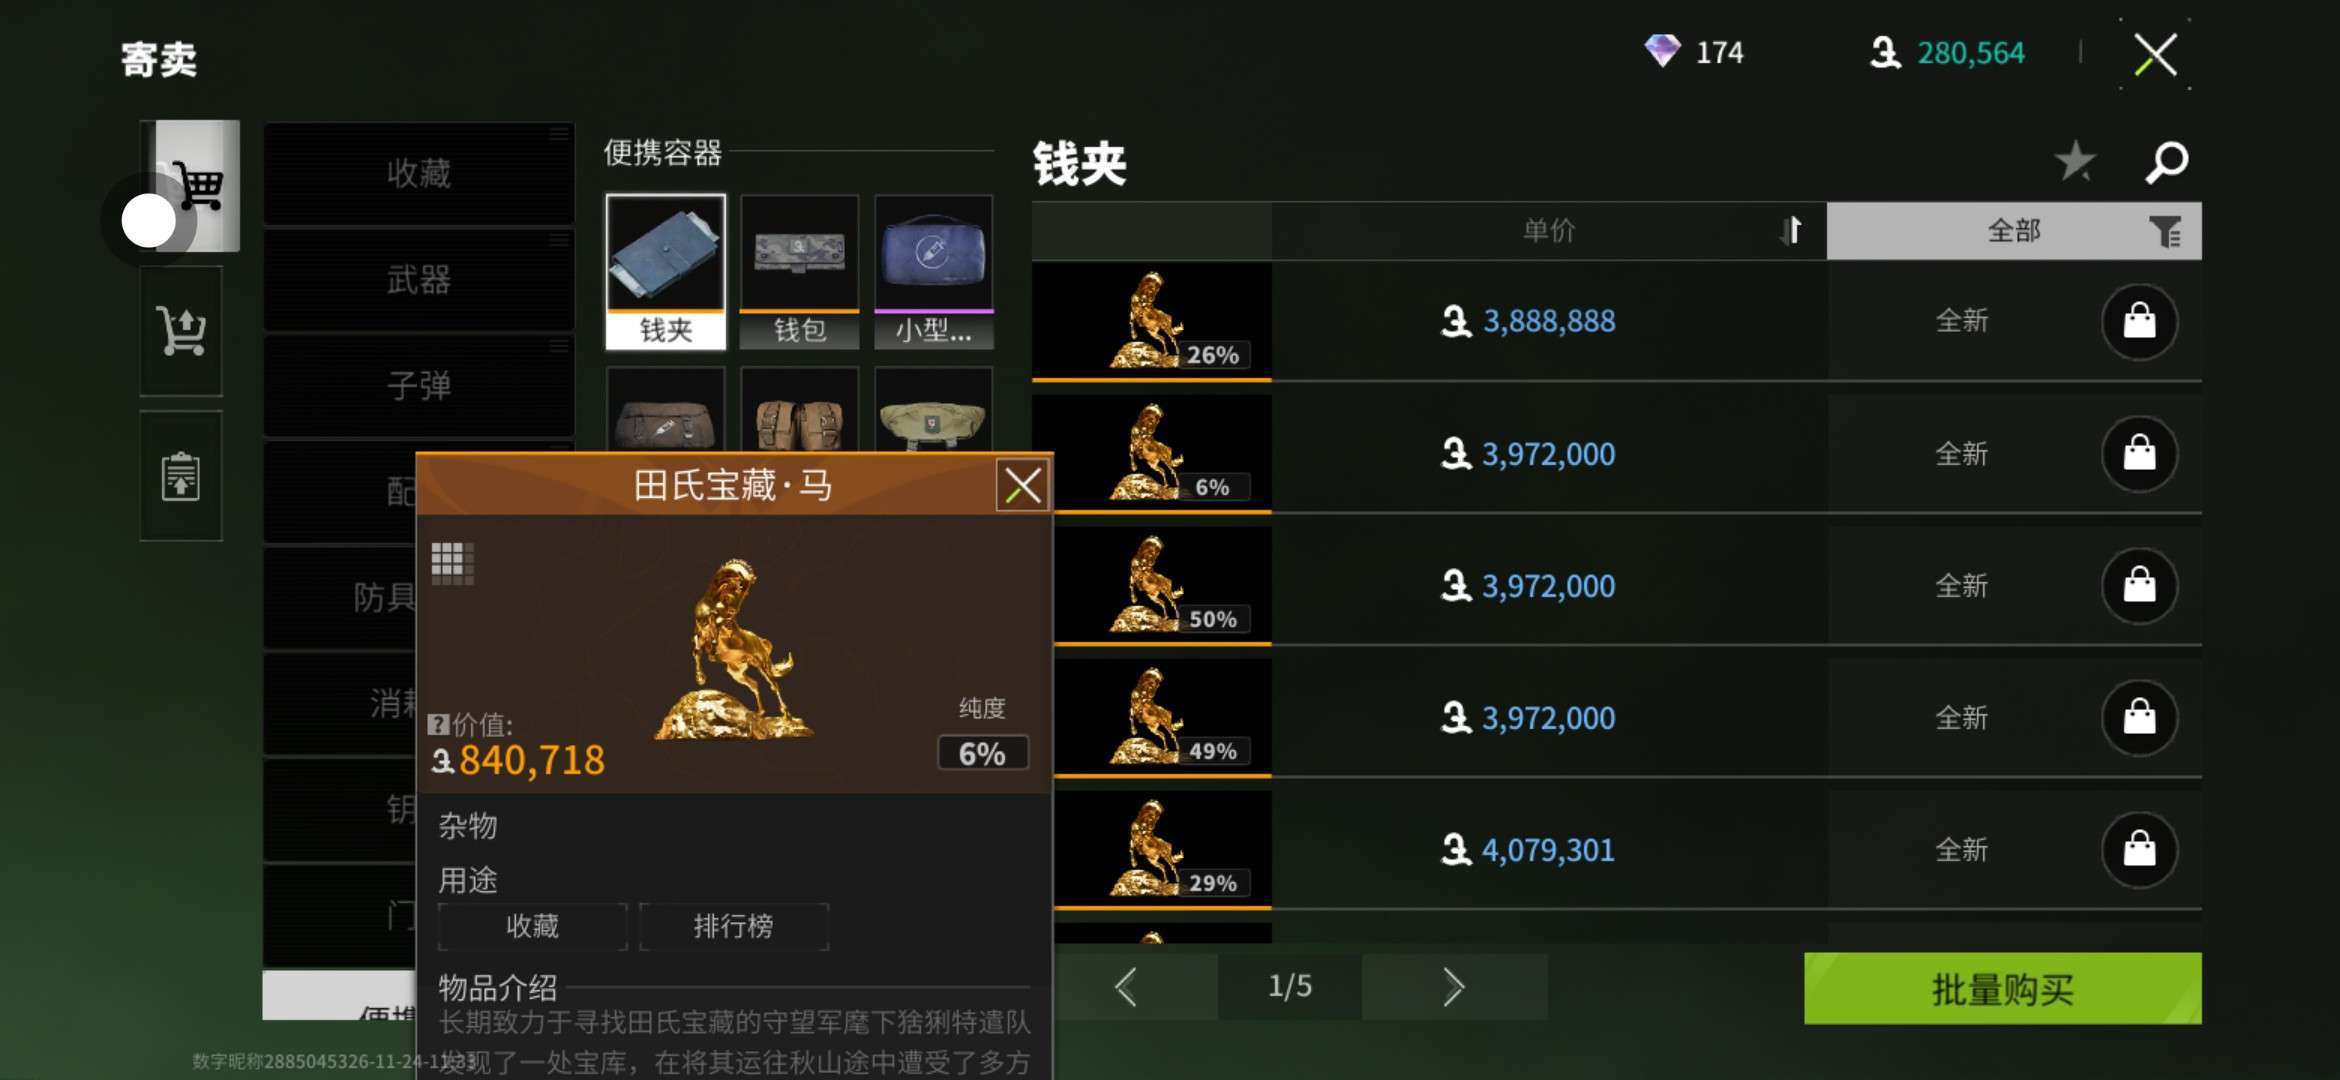Image resolution: width=2340 pixels, height=1080 pixels.
Task: Open the 收藏 category tab
Action: click(419, 173)
